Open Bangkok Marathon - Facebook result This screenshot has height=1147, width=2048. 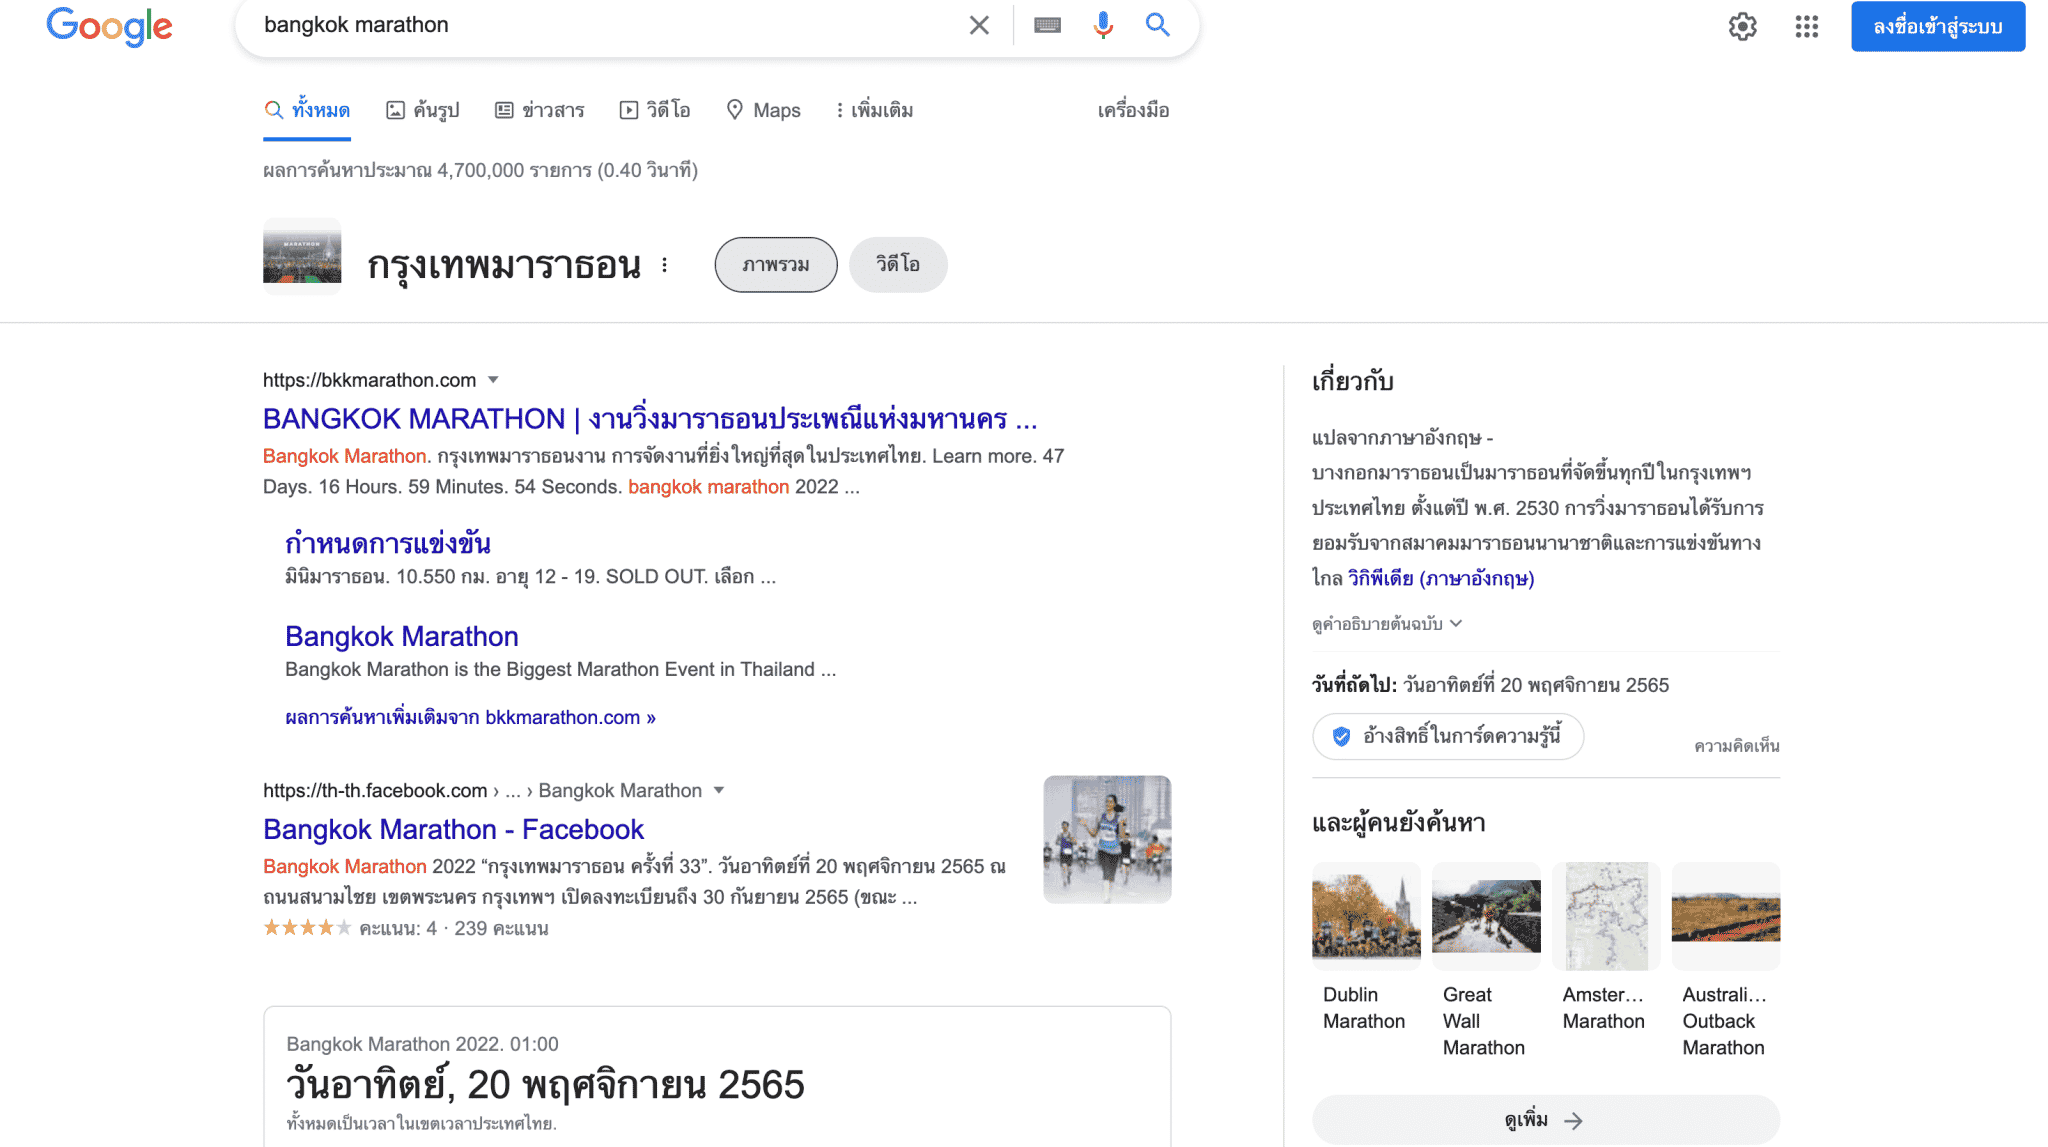coord(453,830)
